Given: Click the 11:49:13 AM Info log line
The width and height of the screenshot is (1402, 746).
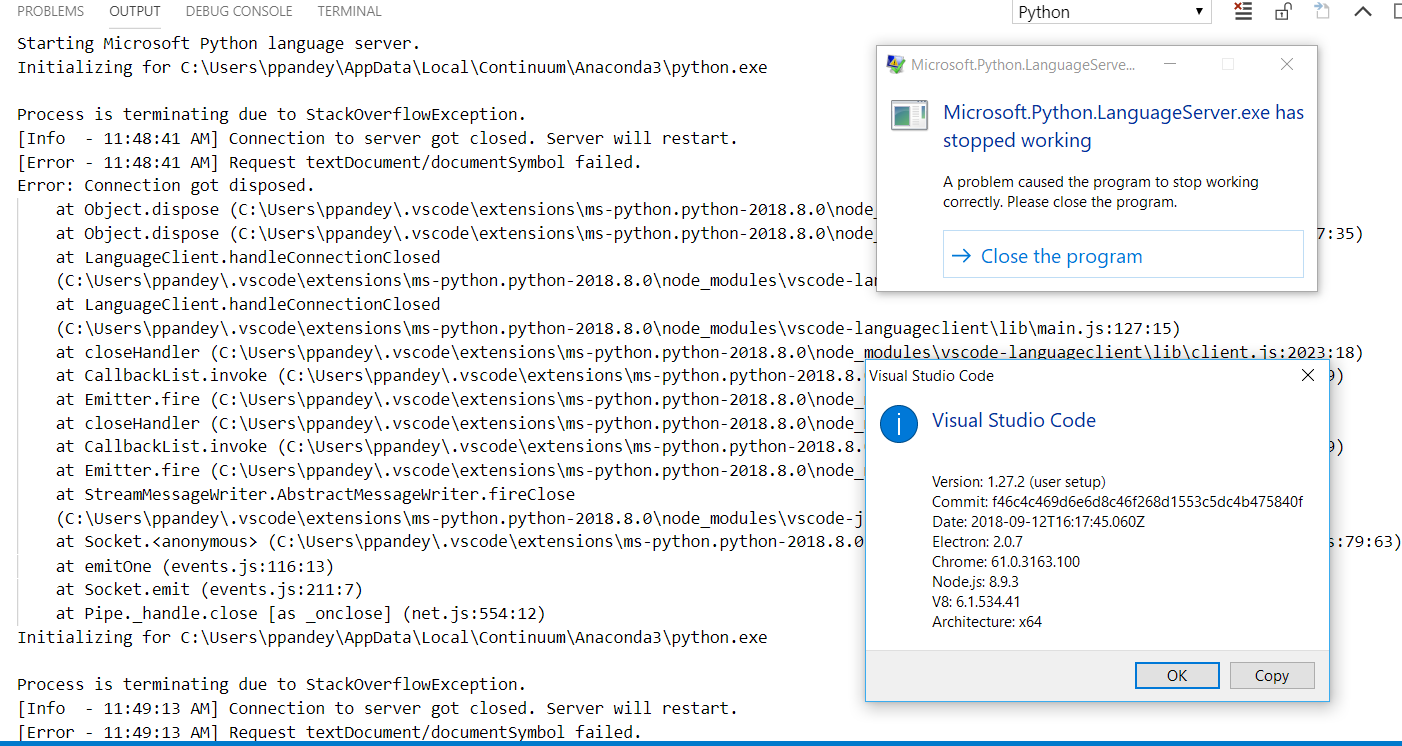Looking at the screenshot, I should [377, 709].
